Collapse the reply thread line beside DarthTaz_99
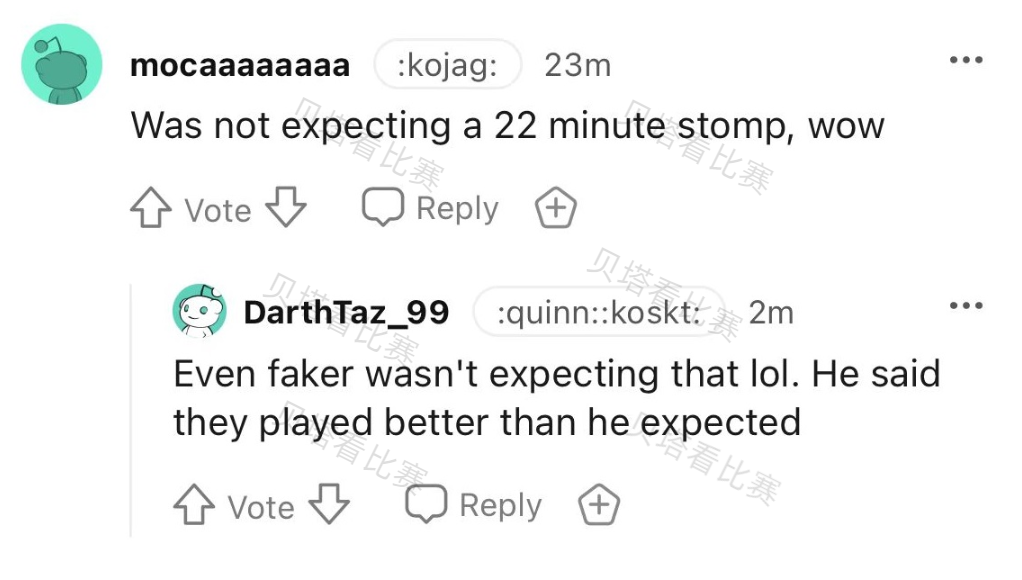 [x=131, y=410]
